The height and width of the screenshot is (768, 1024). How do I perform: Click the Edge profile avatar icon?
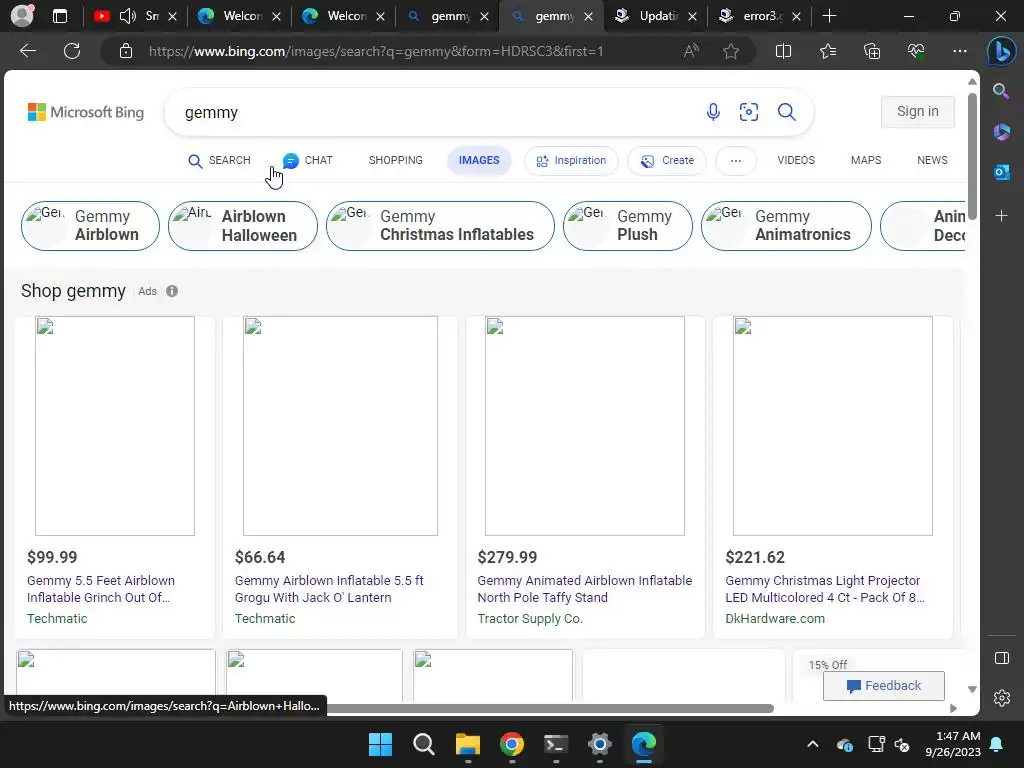coord(22,16)
